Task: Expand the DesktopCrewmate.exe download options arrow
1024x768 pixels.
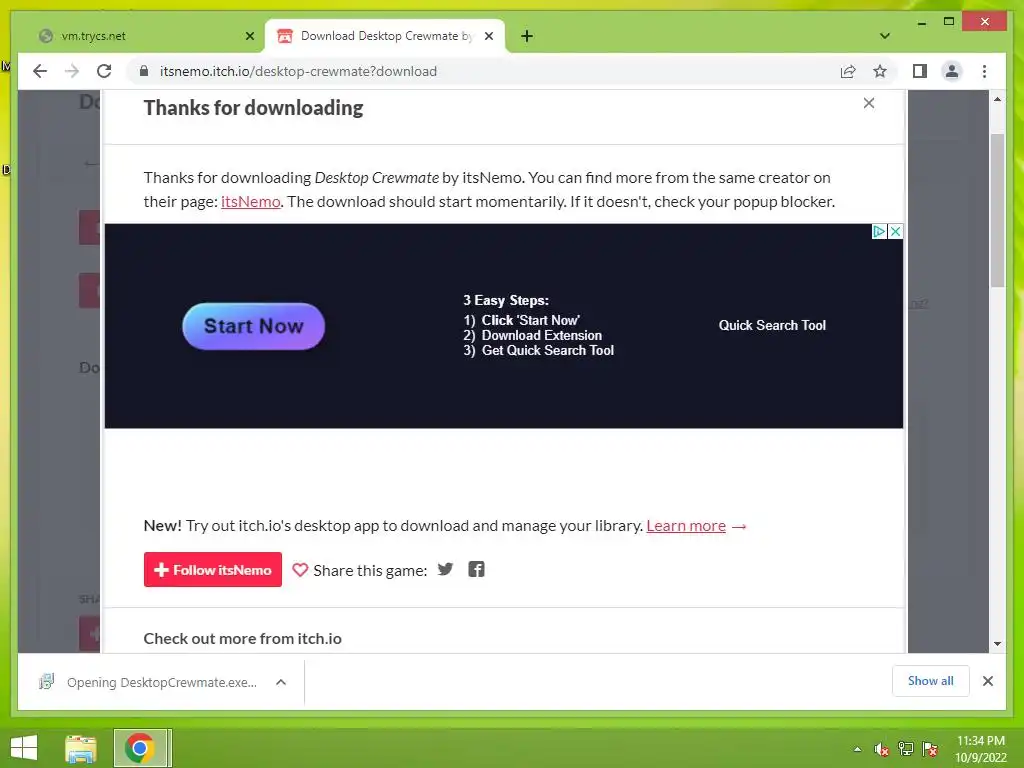Action: 281,682
